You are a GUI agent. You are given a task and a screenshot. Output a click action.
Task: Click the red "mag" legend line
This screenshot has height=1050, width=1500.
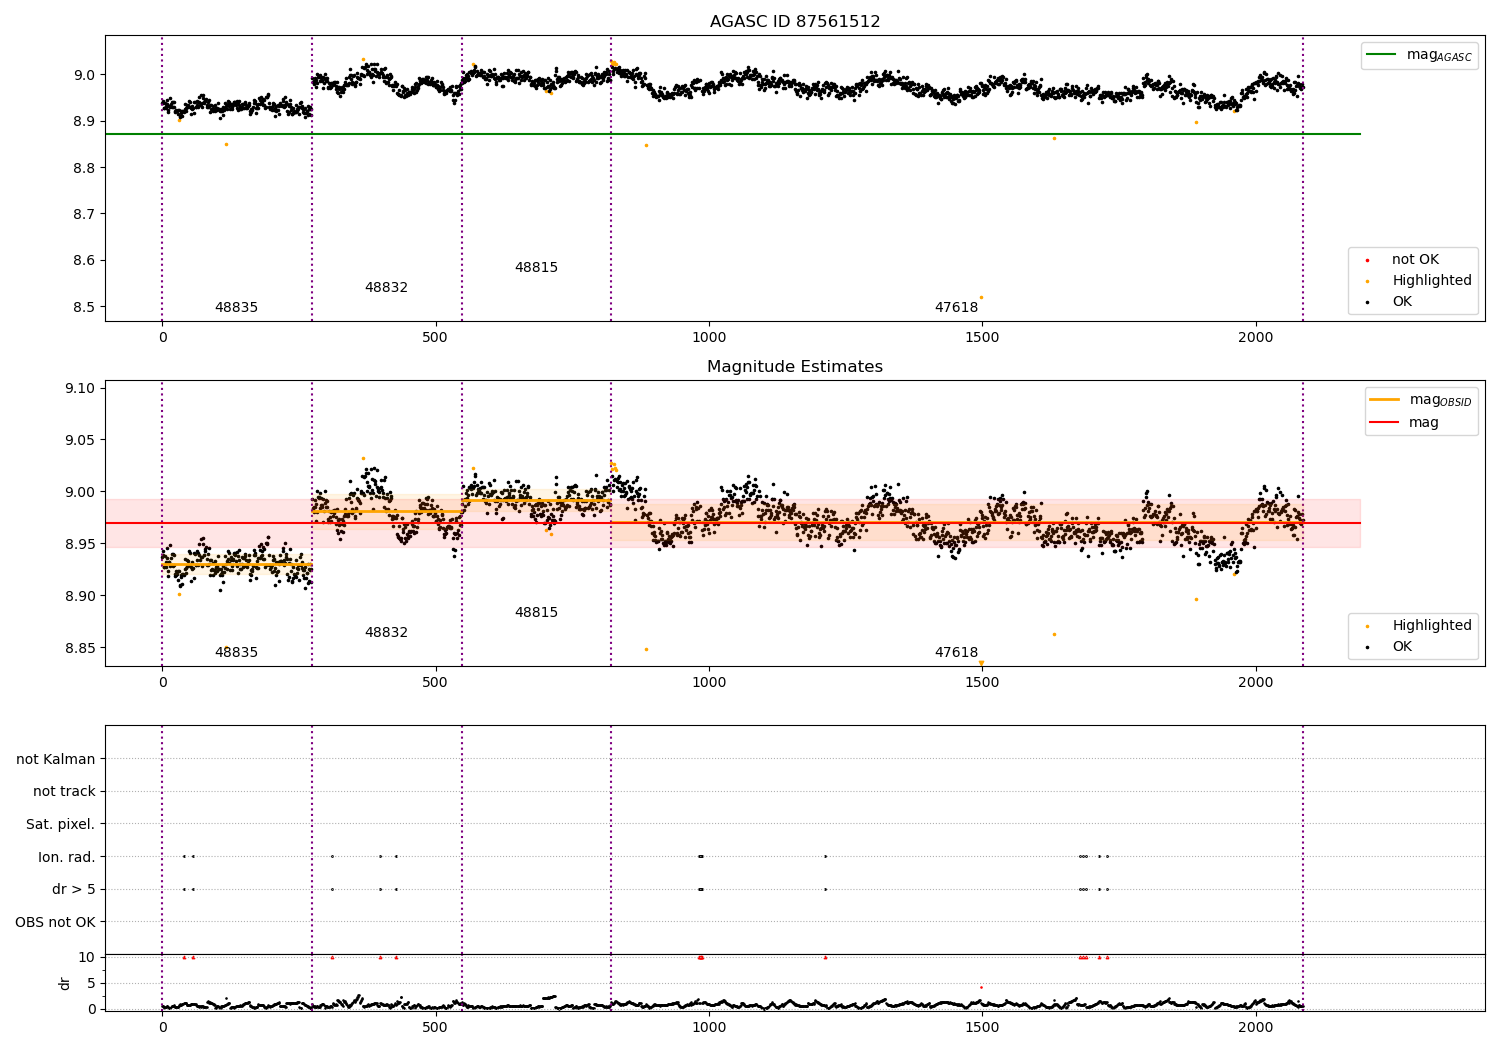pos(1385,422)
